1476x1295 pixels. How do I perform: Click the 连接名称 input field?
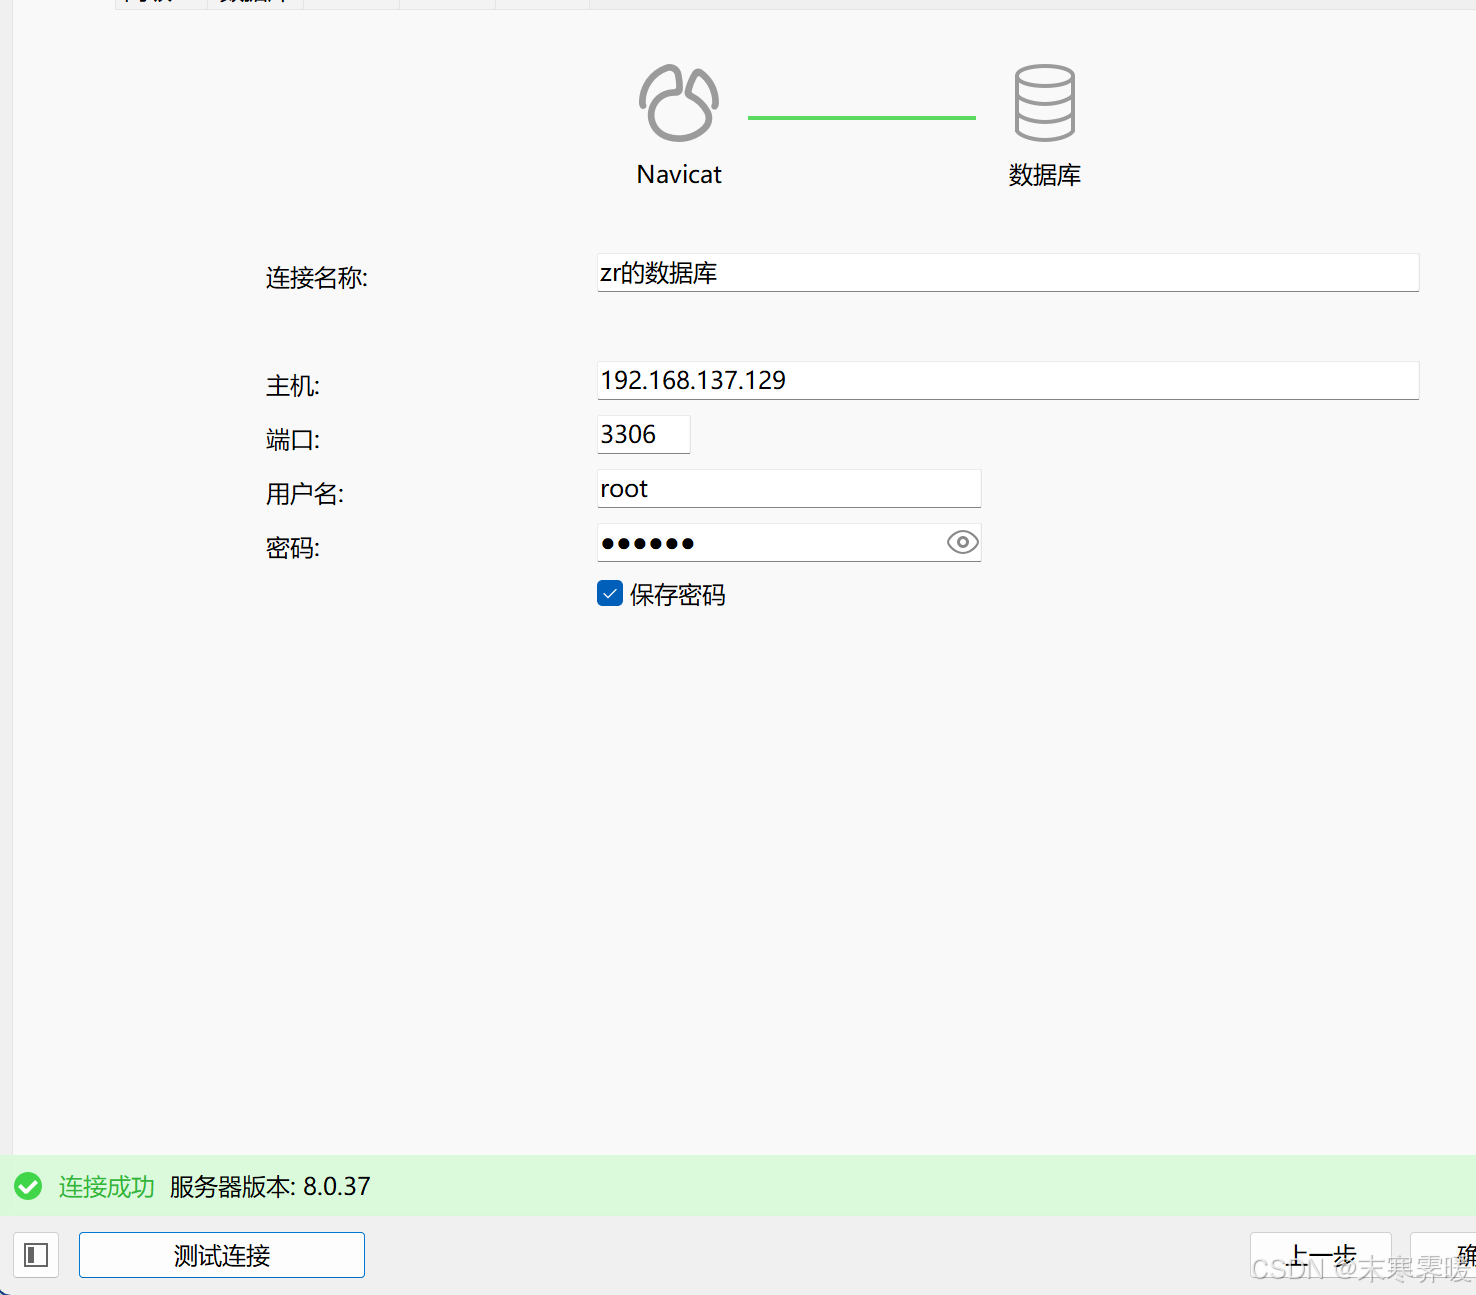click(1008, 272)
